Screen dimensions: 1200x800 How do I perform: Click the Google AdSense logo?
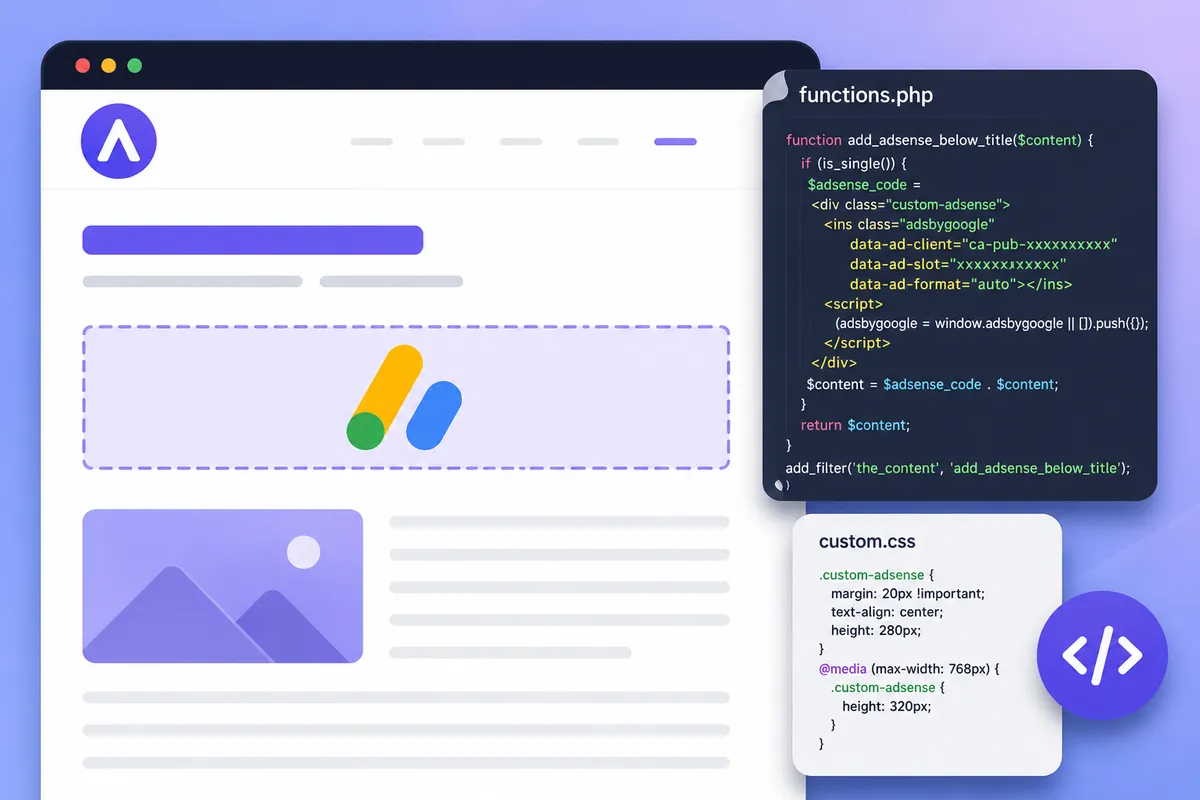404,397
